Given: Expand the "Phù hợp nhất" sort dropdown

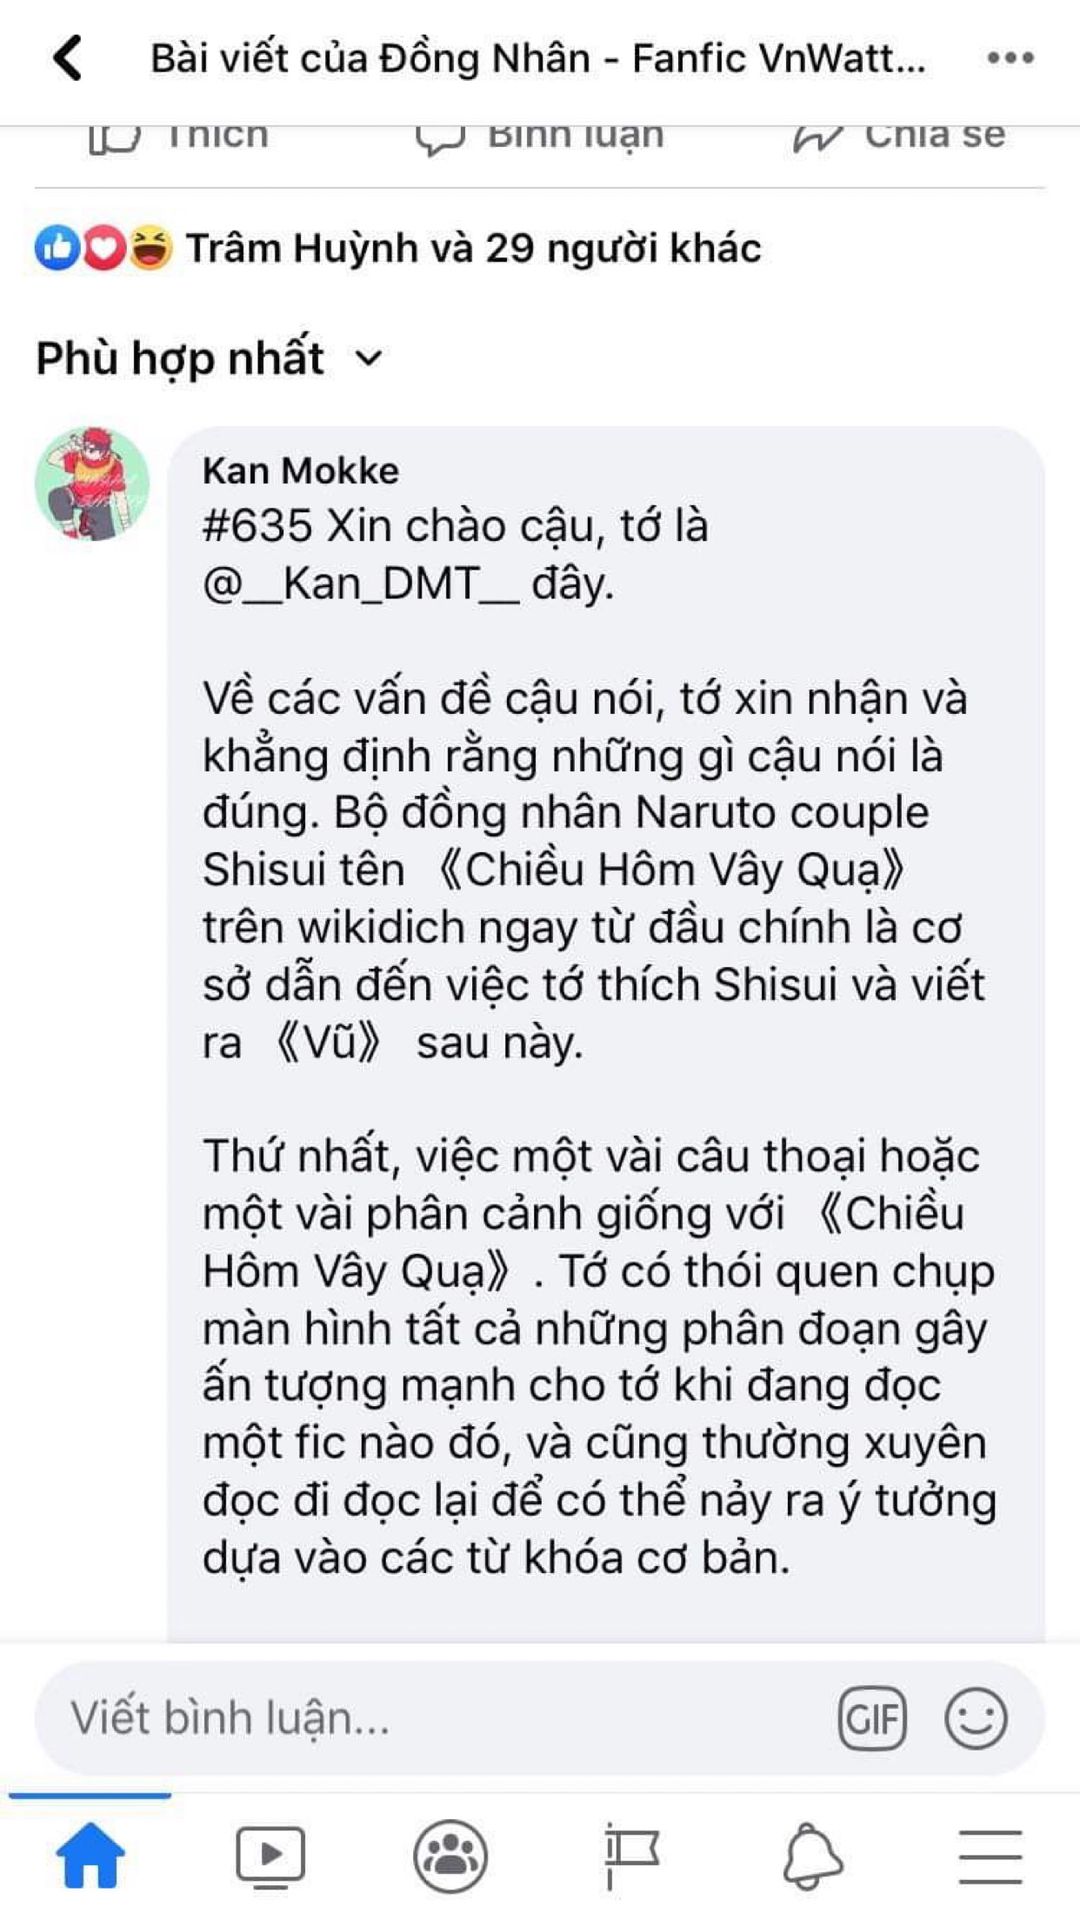Looking at the screenshot, I should pyautogui.click(x=210, y=358).
